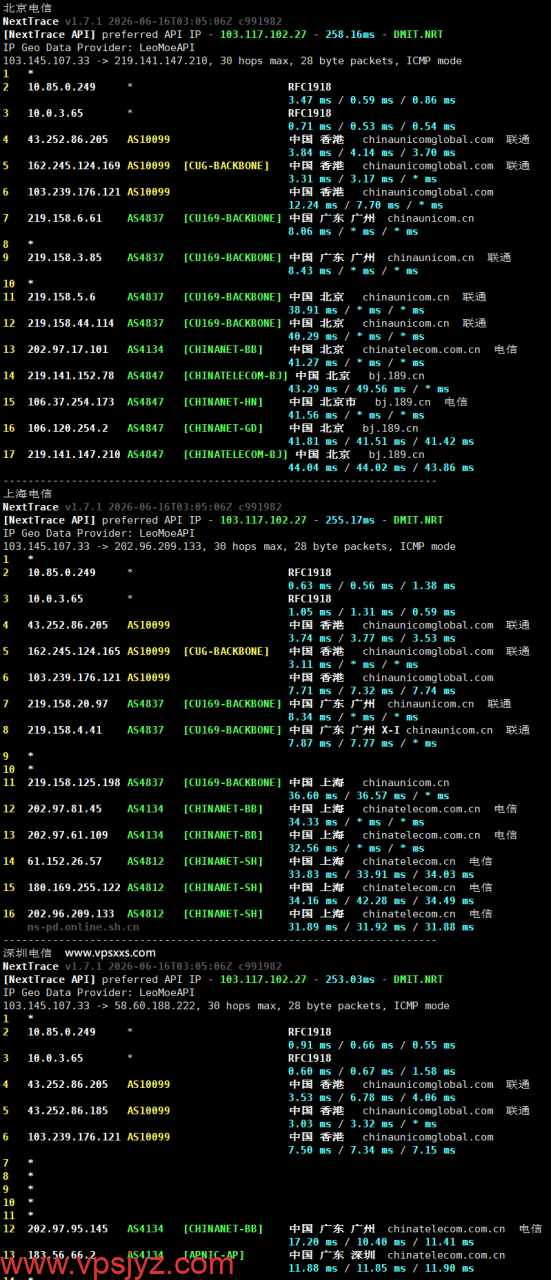Click AS4812 in the 61.152.26.57 row
The height and width of the screenshot is (1280, 551).
[x=146, y=861]
